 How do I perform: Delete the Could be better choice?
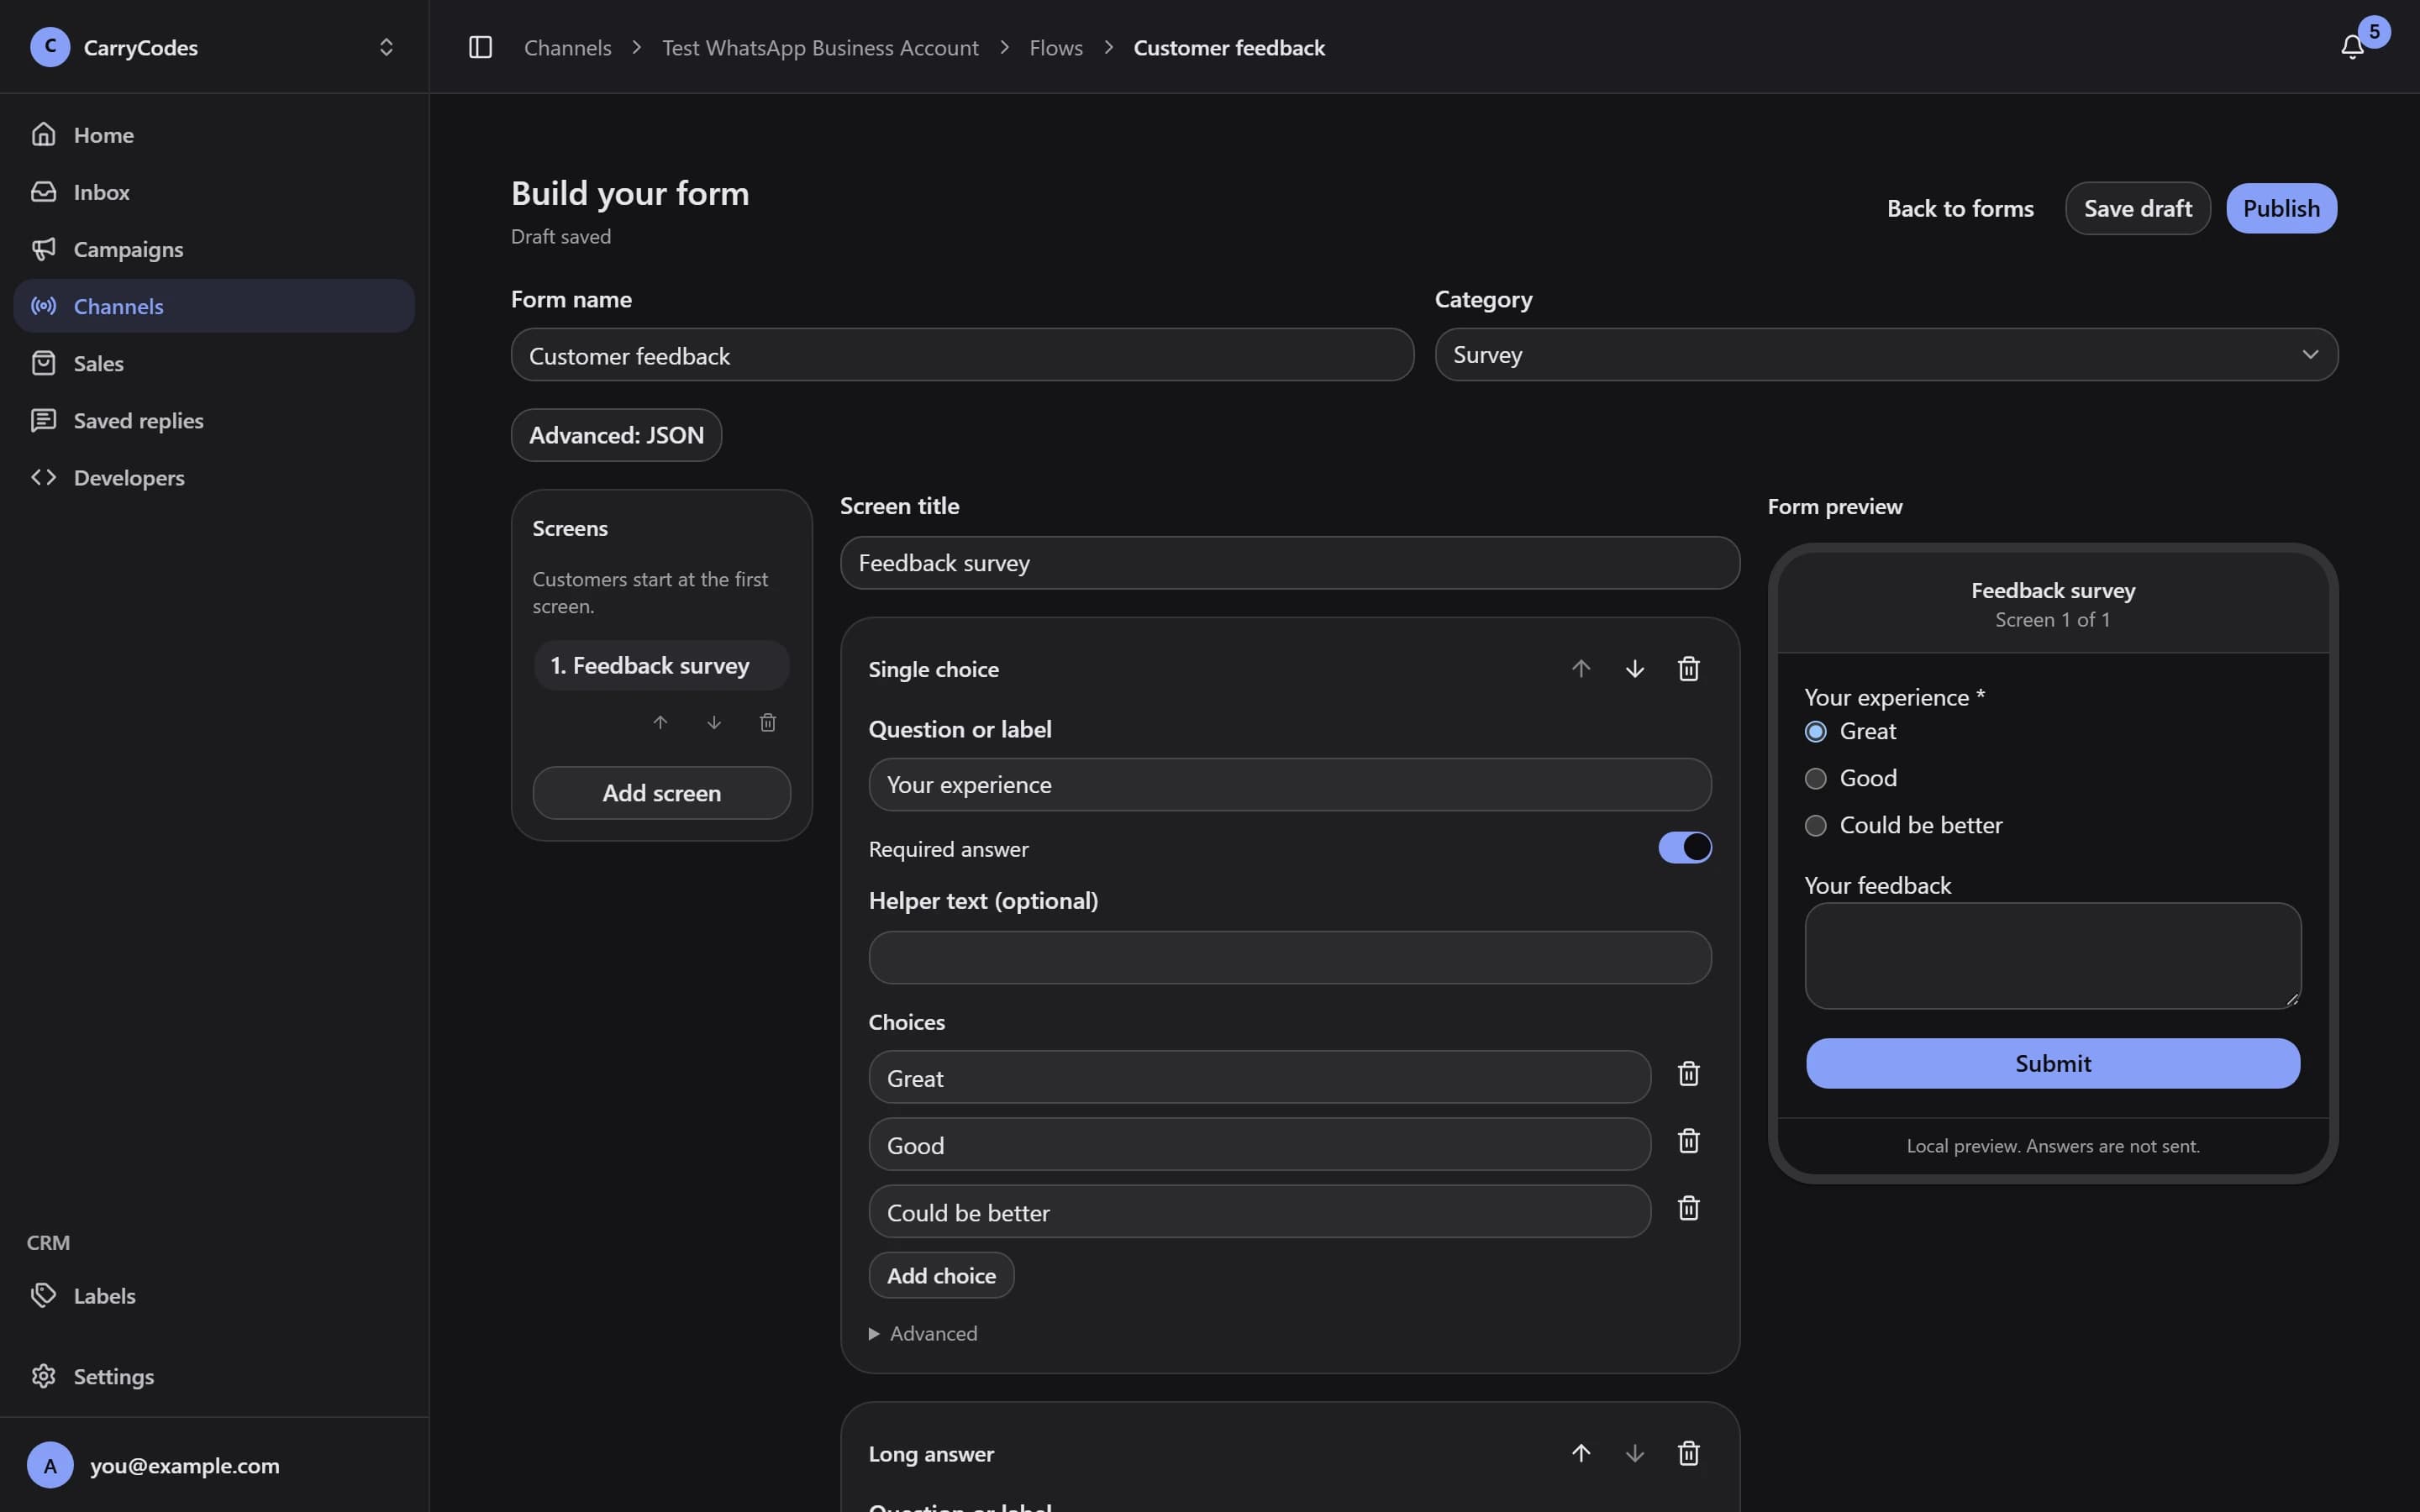pos(1688,1208)
